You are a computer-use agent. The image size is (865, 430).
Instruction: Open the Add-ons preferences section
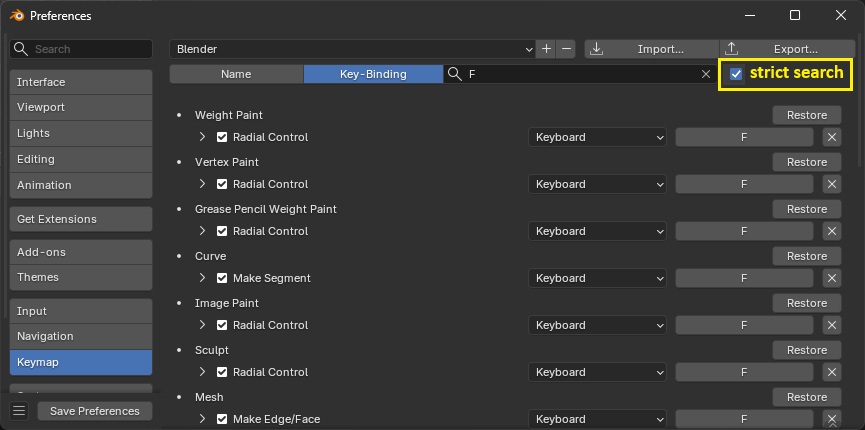(81, 252)
